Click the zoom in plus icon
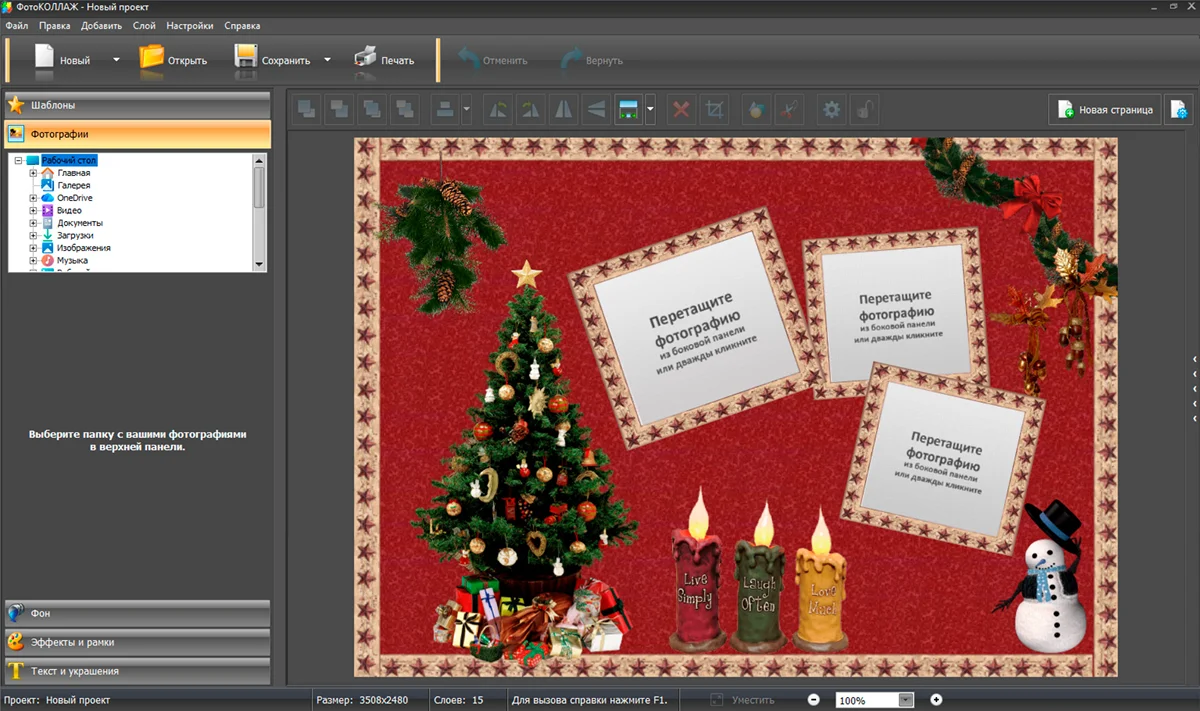The width and height of the screenshot is (1200, 711). click(936, 700)
